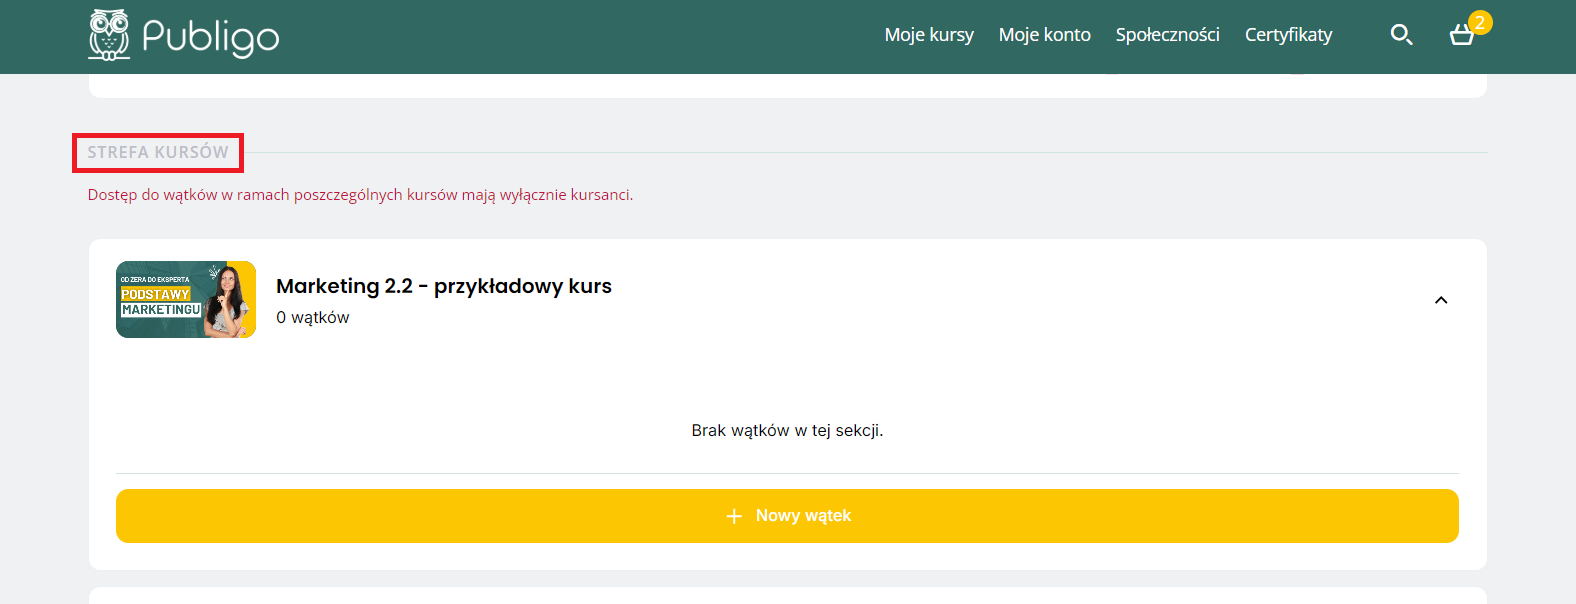1576x604 pixels.
Task: Click the Publigo owl logo icon
Action: (x=108, y=35)
